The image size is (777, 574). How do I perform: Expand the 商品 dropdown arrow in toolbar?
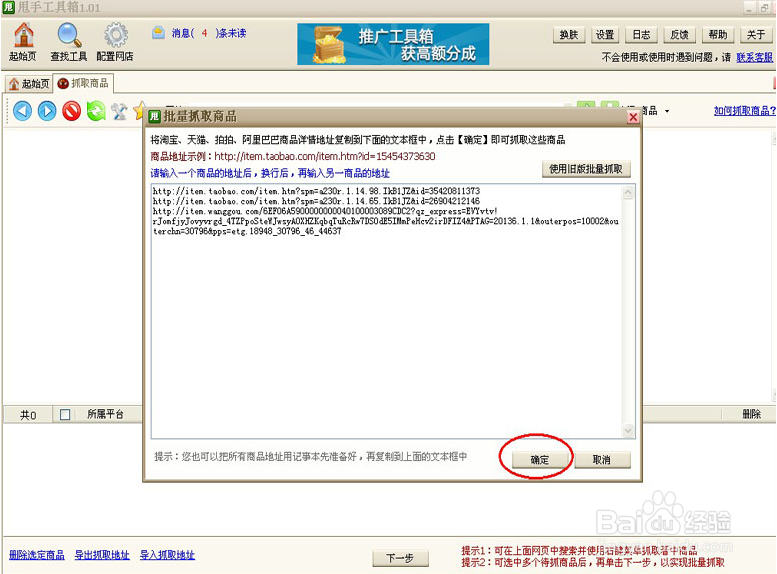pyautogui.click(x=667, y=111)
